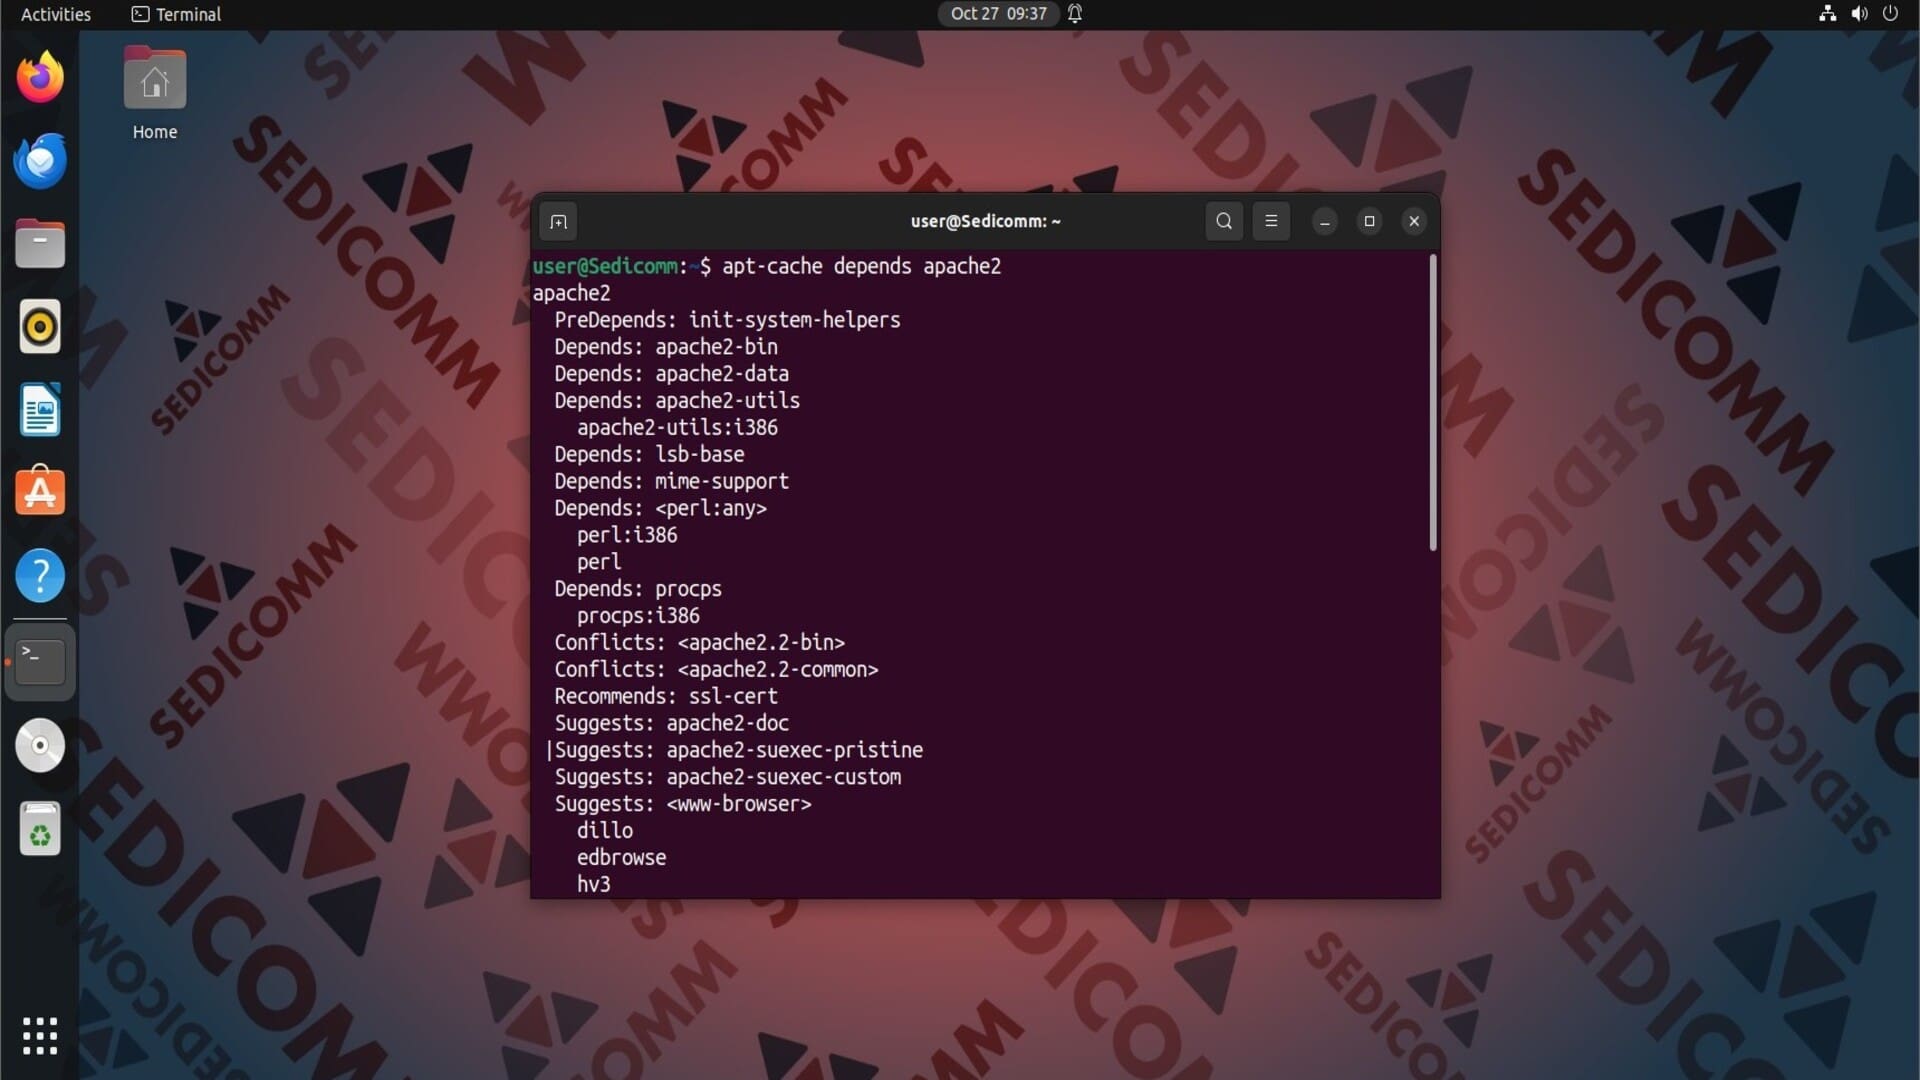Click the Terminal dock icon

coord(40,661)
